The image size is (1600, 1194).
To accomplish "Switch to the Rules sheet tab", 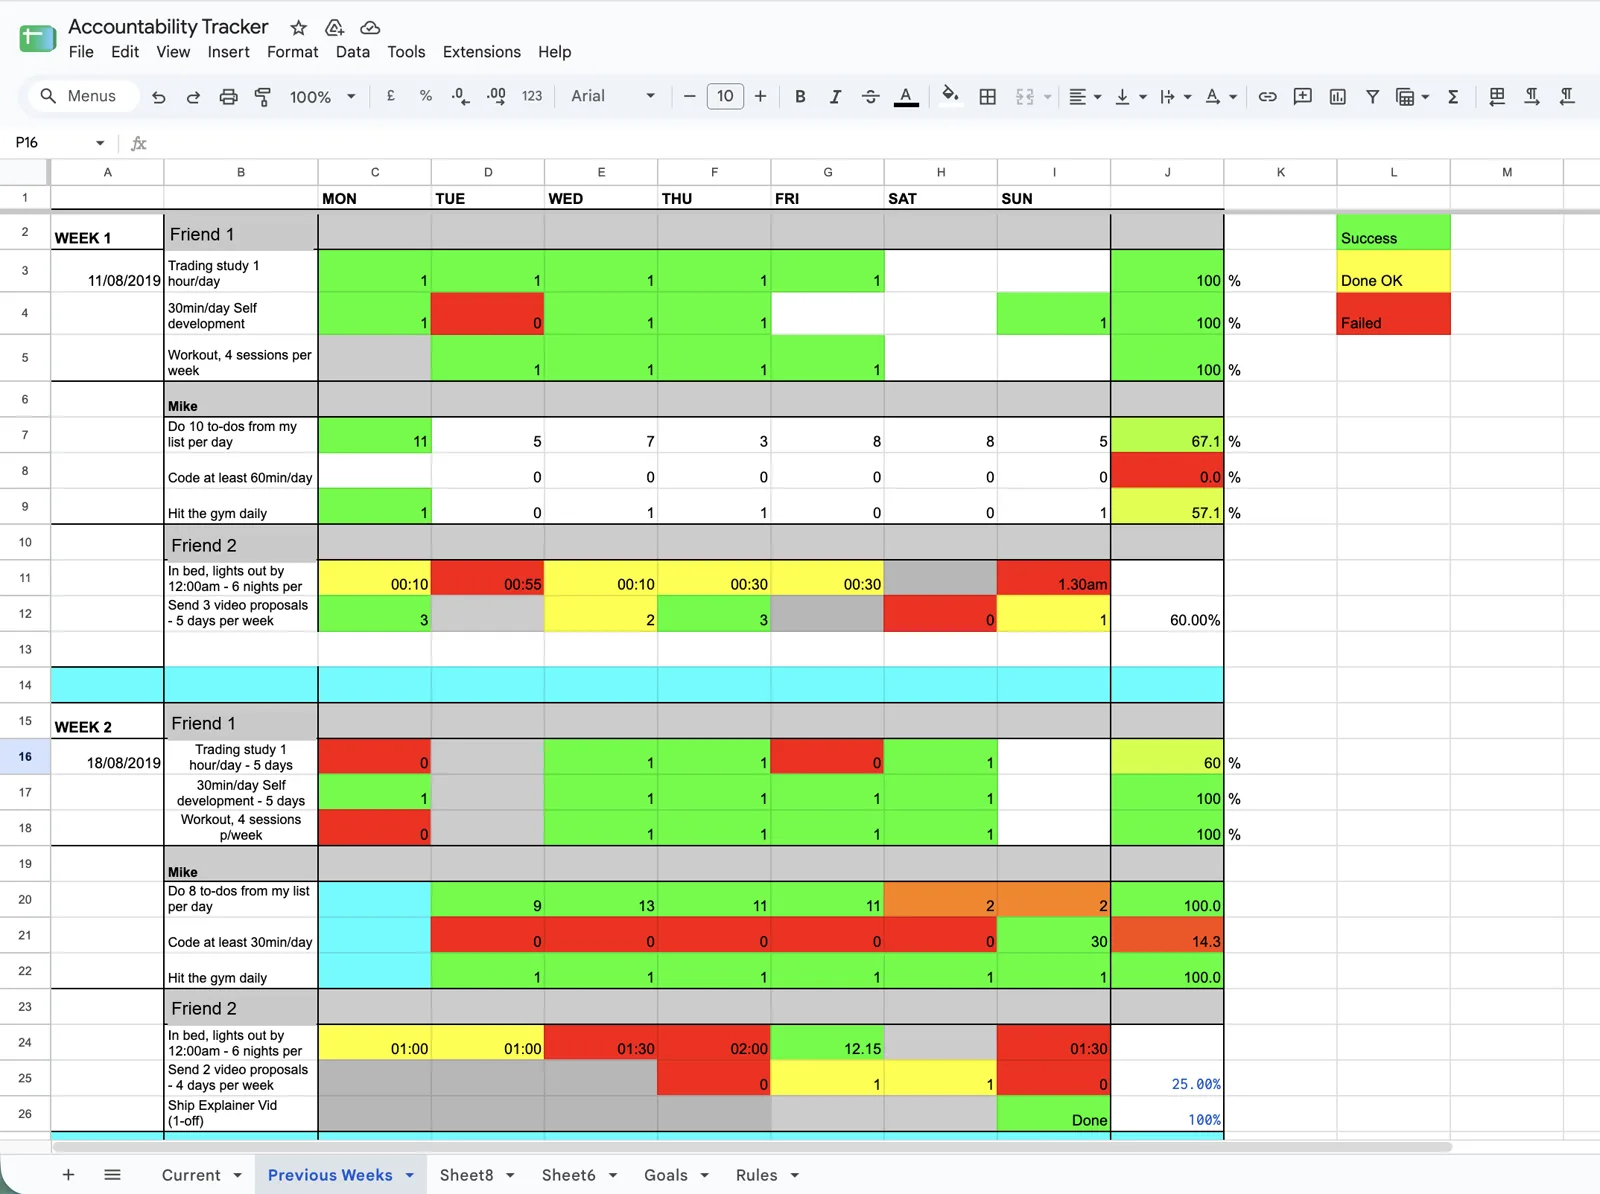I will [x=756, y=1175].
